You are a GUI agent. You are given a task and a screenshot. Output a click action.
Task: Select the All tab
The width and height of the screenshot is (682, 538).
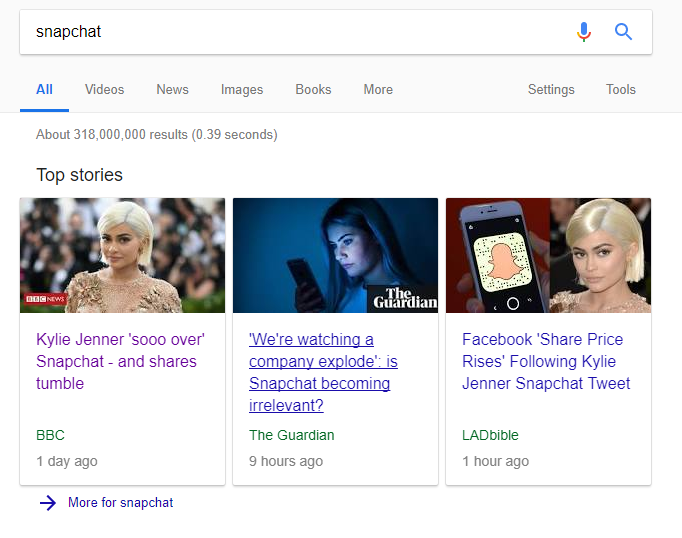coord(44,90)
